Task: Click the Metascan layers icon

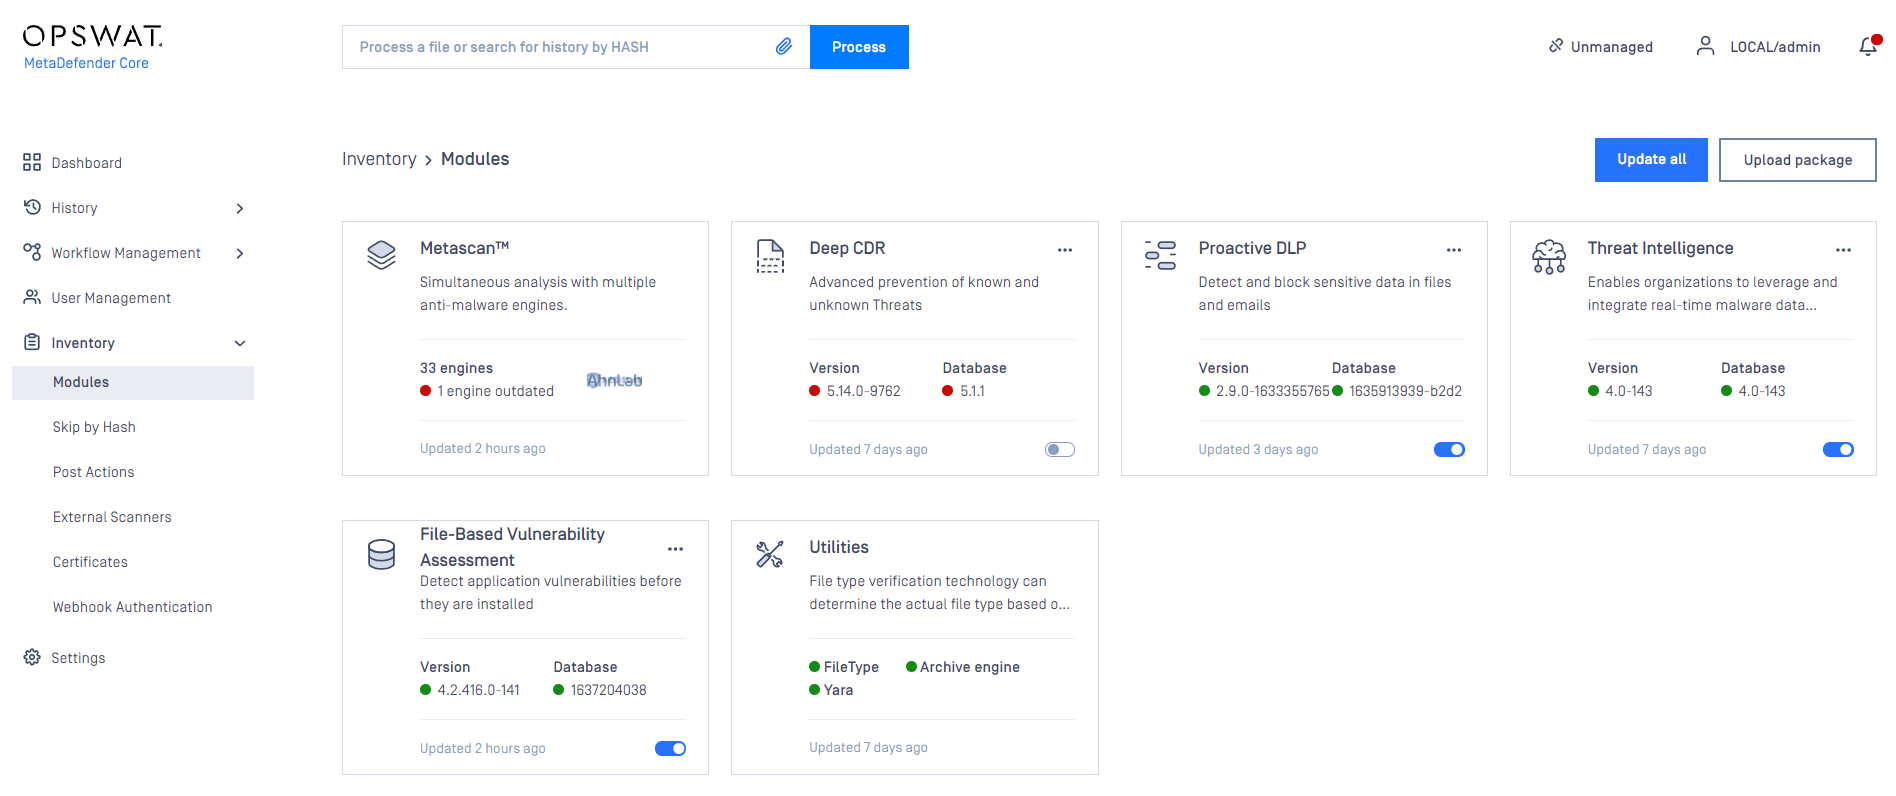Action: click(x=381, y=255)
